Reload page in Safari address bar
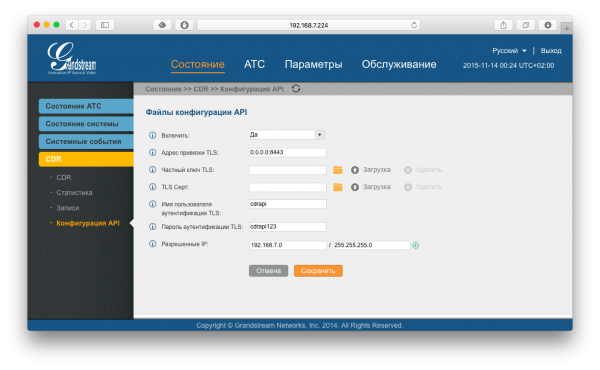 pos(414,25)
